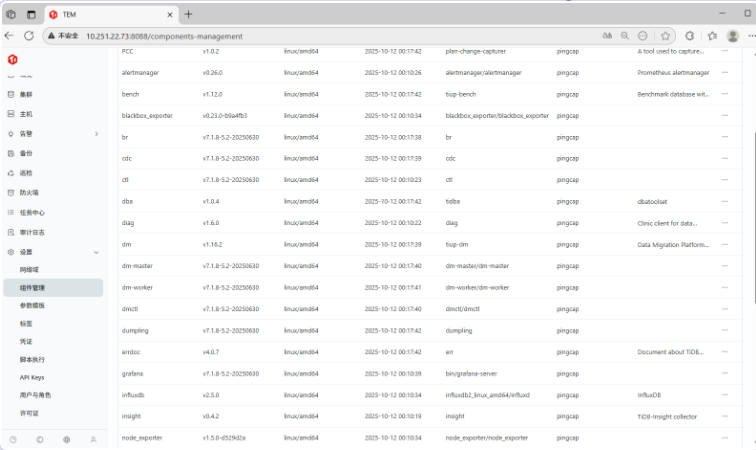756x450 pixels.
Task: Open a new browser tab
Action: 188,14
